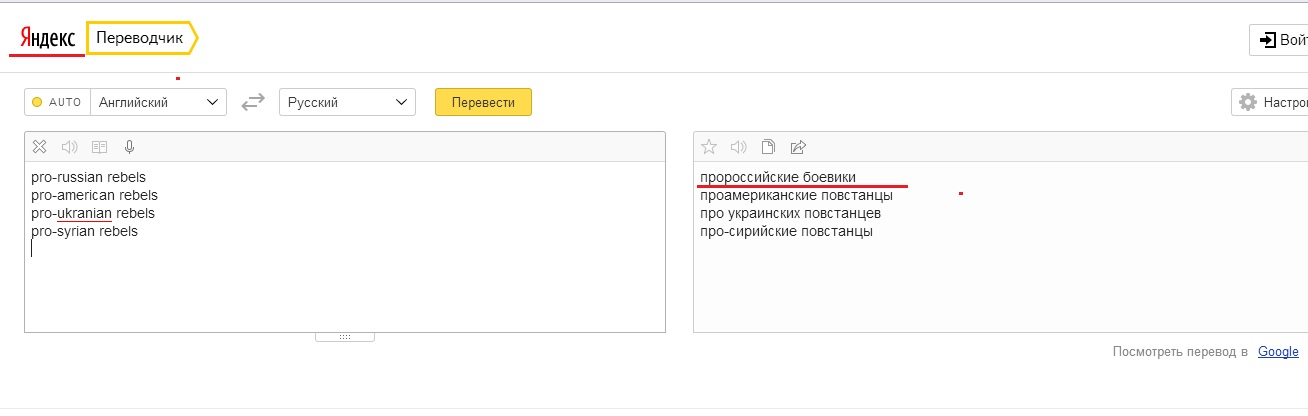Open the Английский source language dropdown
1308x416 pixels.
coord(158,102)
